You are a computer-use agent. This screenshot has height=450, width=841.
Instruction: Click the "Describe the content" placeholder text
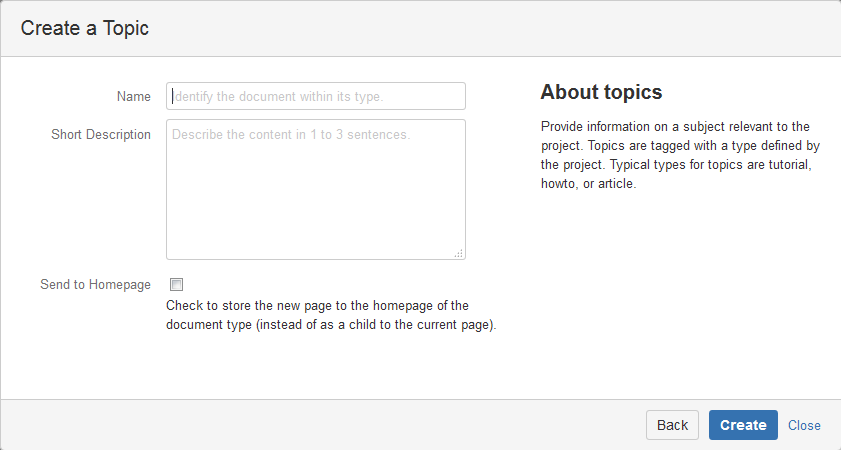tap(290, 134)
